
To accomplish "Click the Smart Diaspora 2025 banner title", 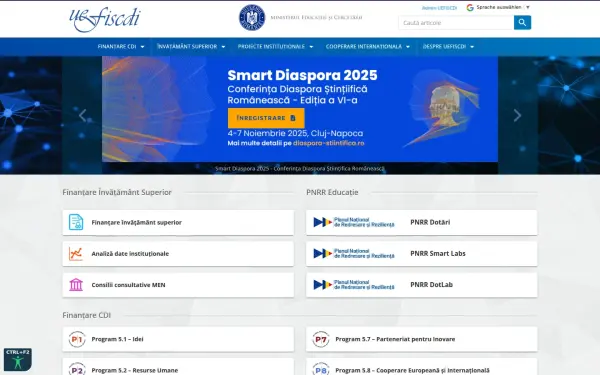I will [x=302, y=75].
